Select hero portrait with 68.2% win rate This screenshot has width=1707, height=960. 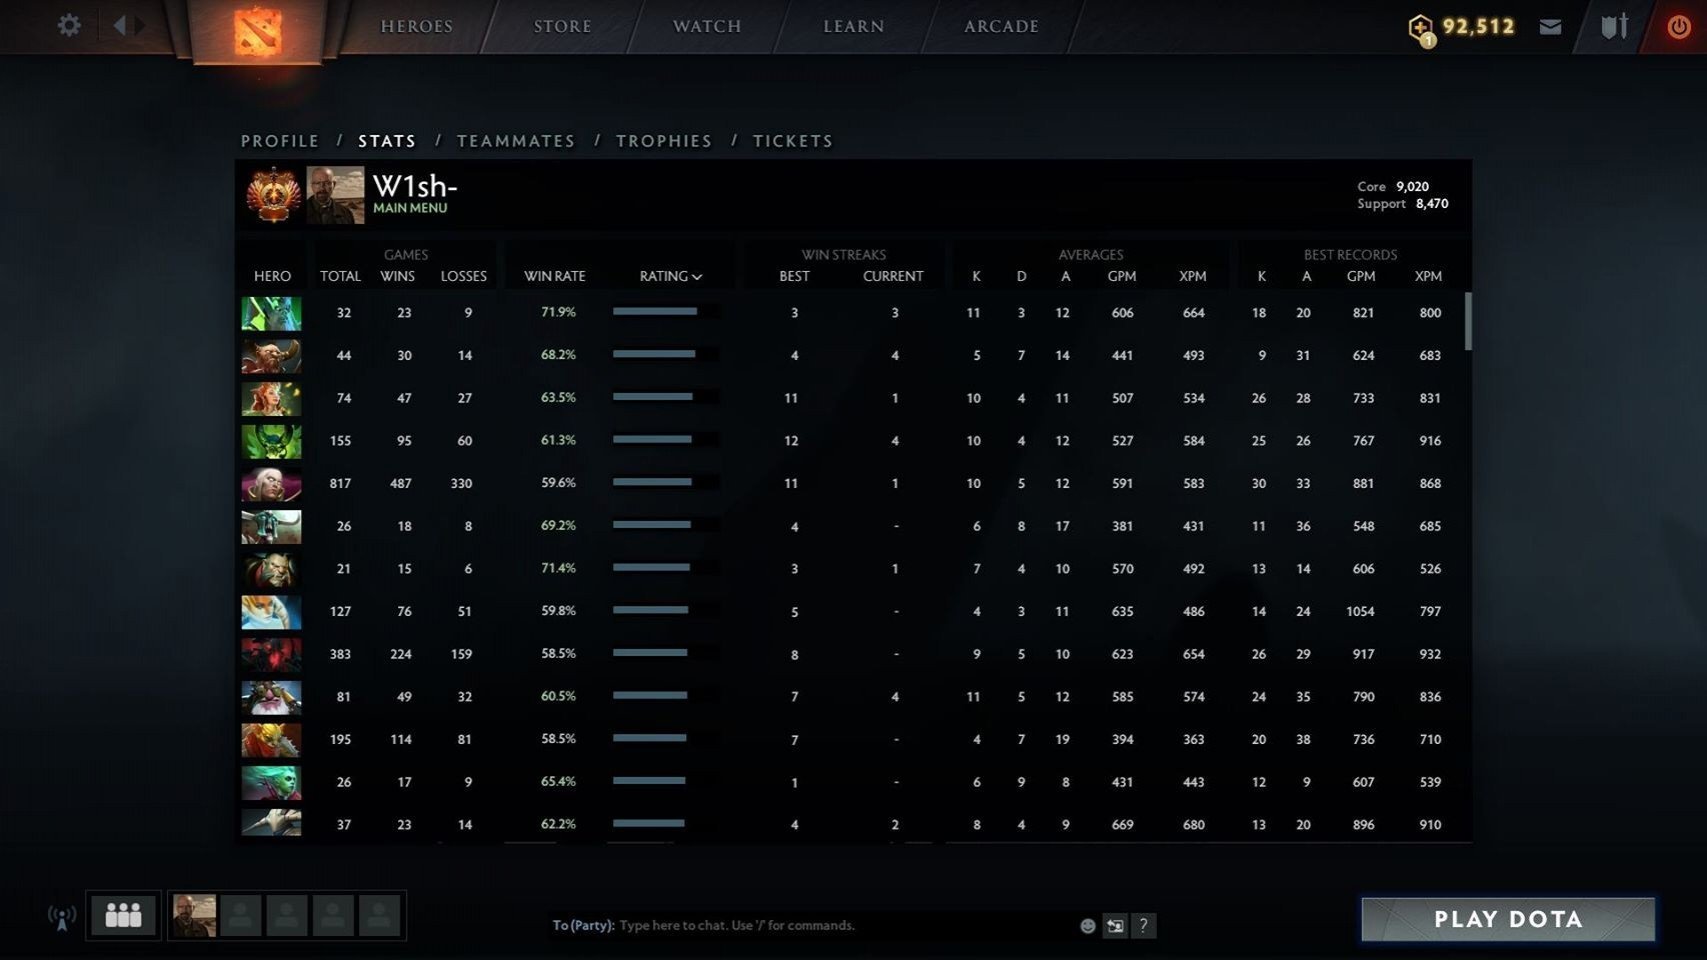tap(271, 356)
